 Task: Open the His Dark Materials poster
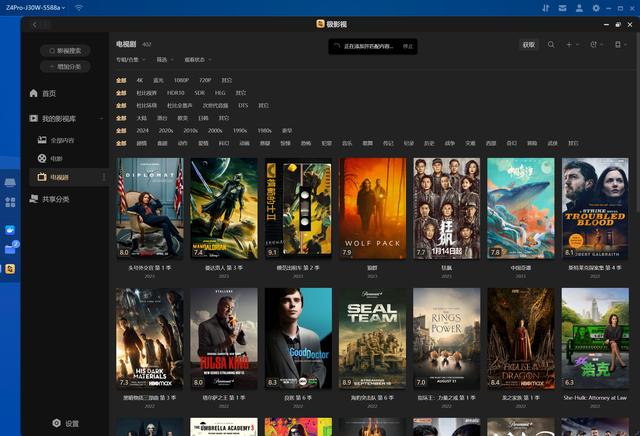coord(150,338)
